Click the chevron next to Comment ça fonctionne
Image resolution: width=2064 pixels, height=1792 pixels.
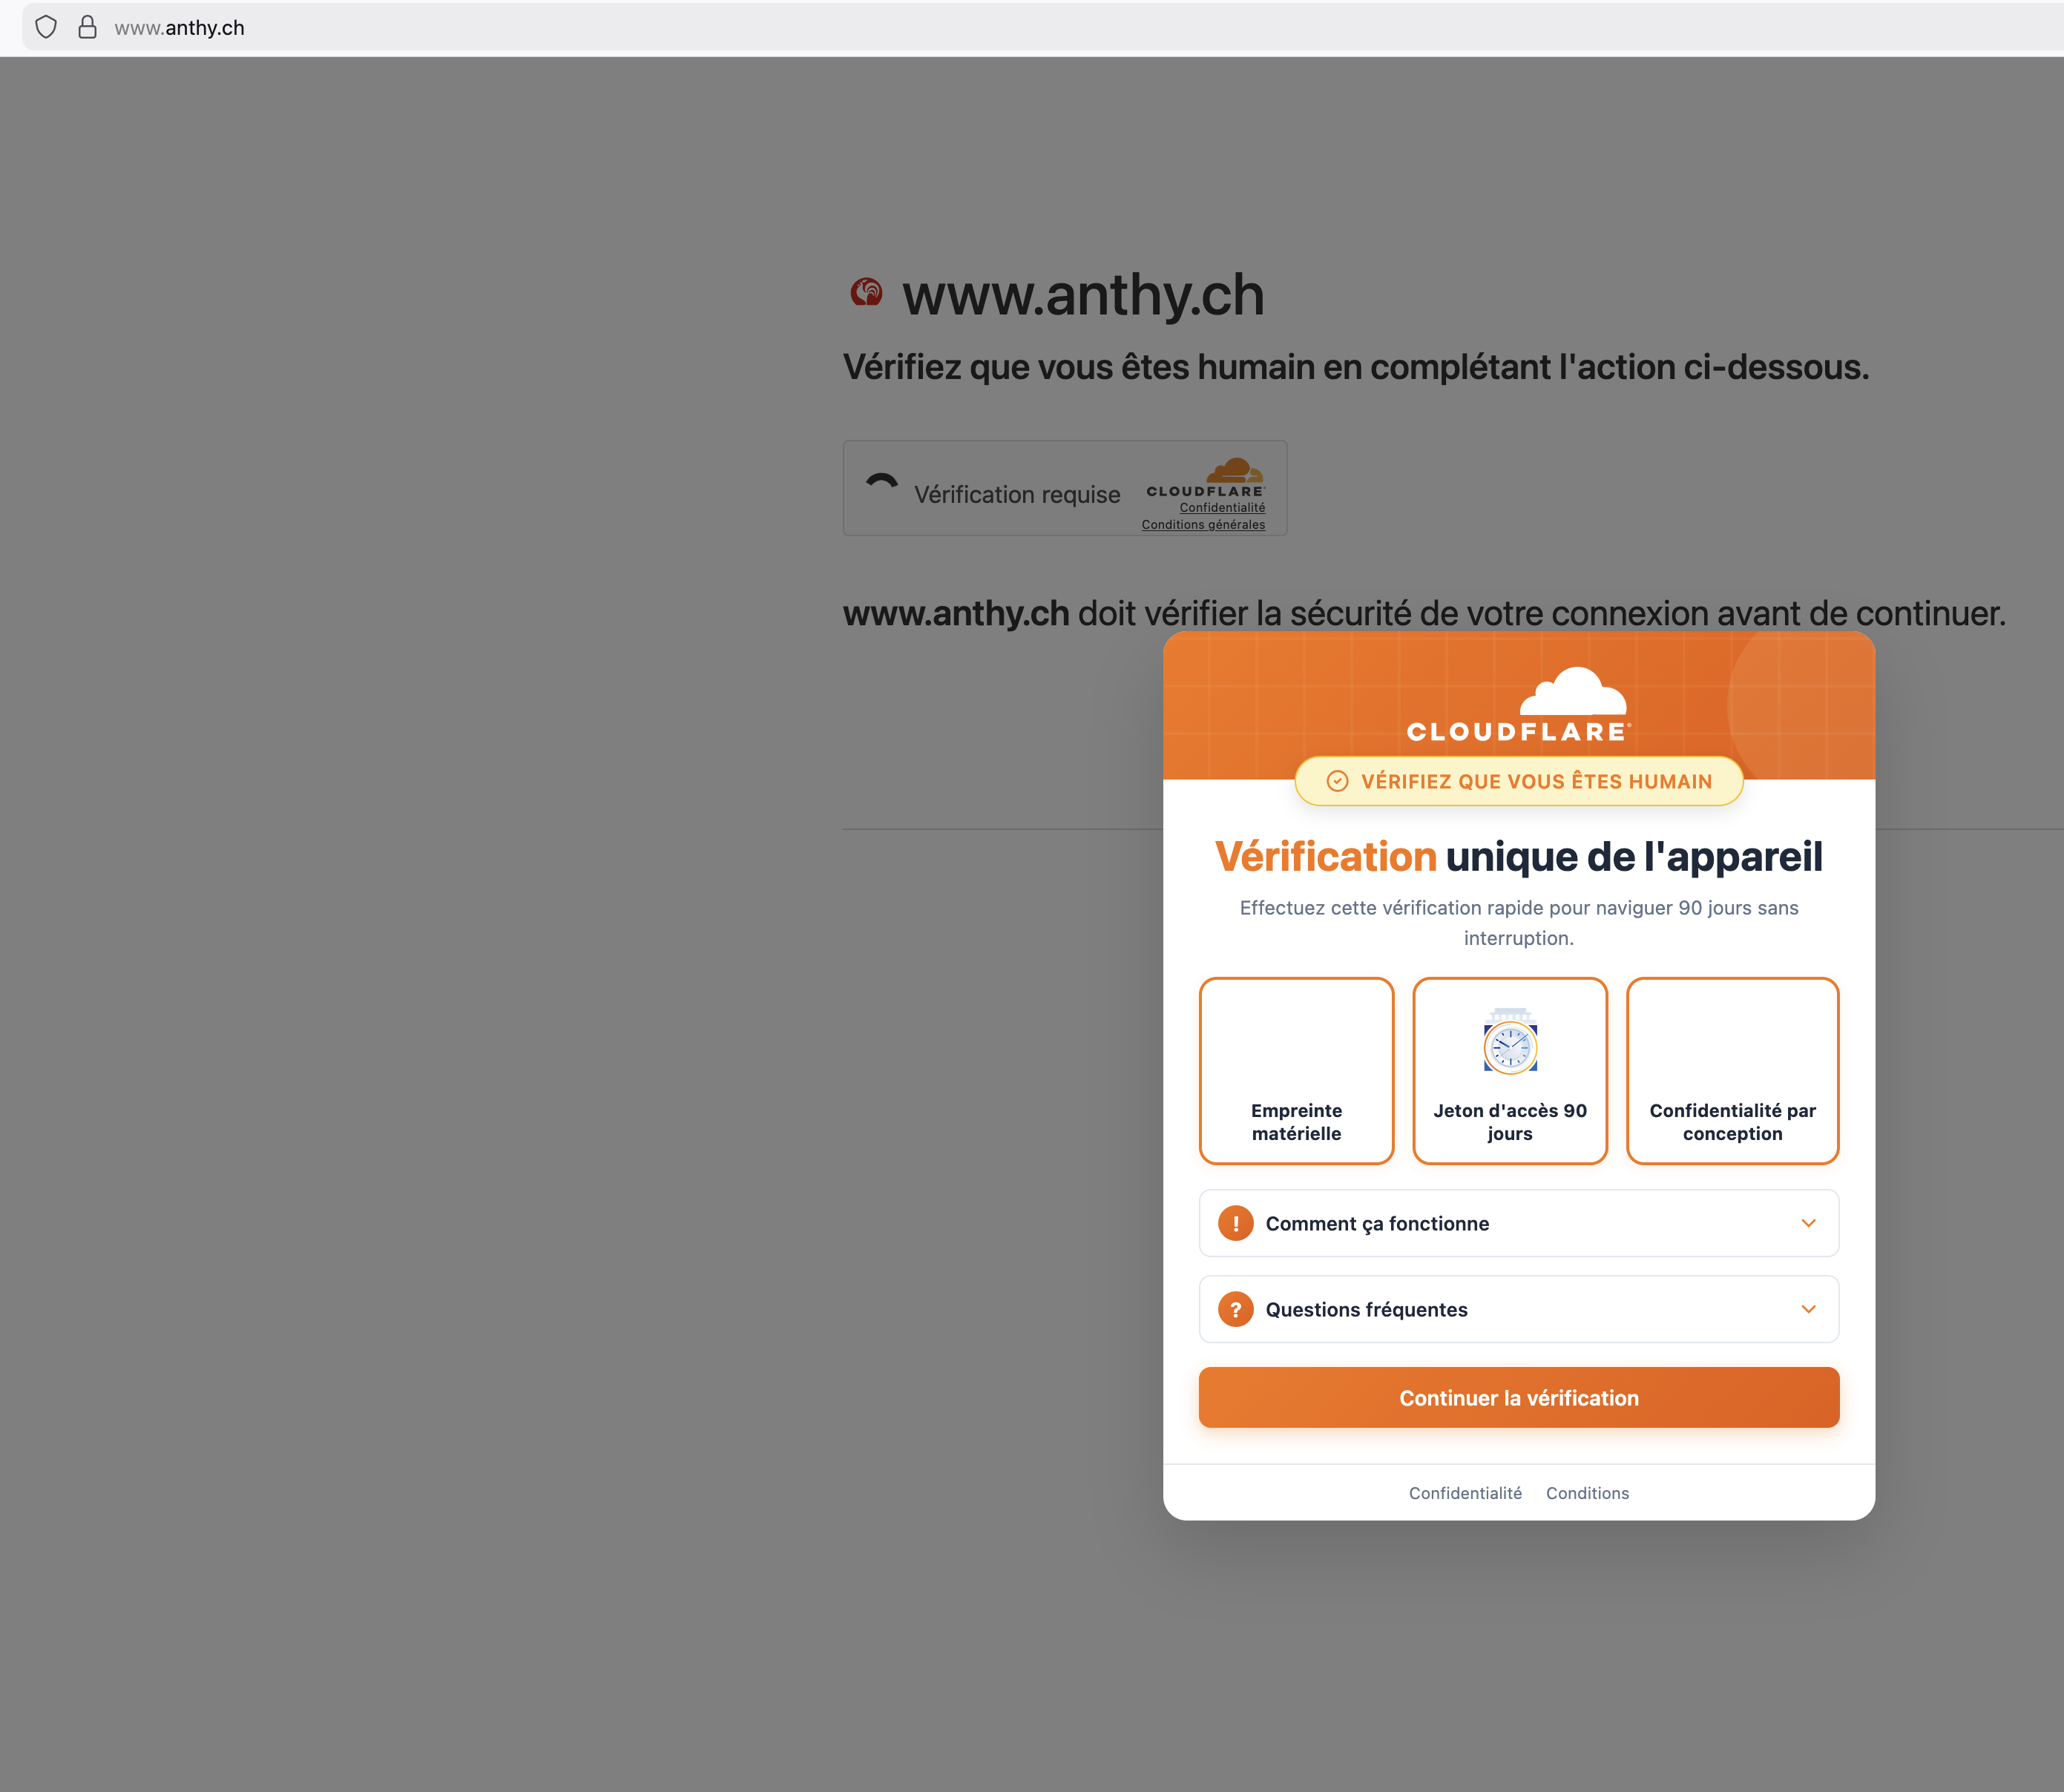[x=1807, y=1223]
